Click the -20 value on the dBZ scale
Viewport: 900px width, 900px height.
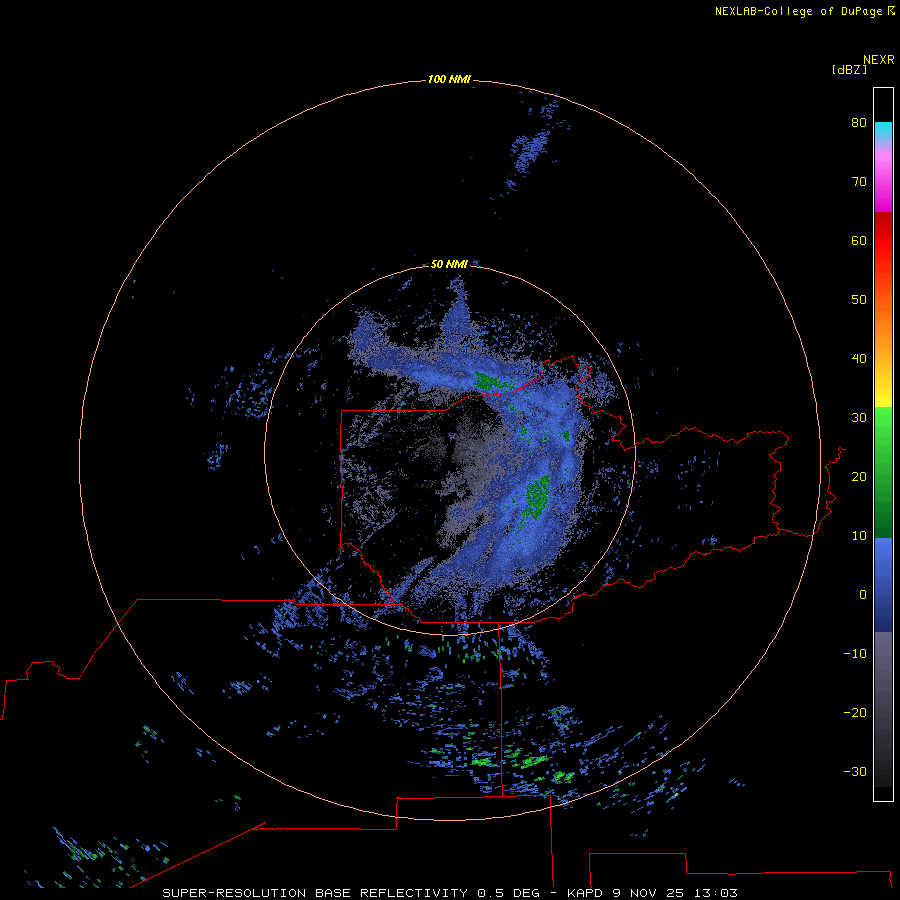coord(855,712)
